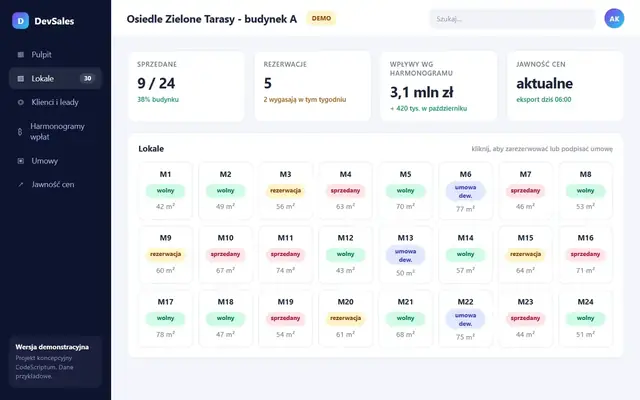The height and width of the screenshot is (400, 640).
Task: Click the DEMO badge
Action: point(321,18)
